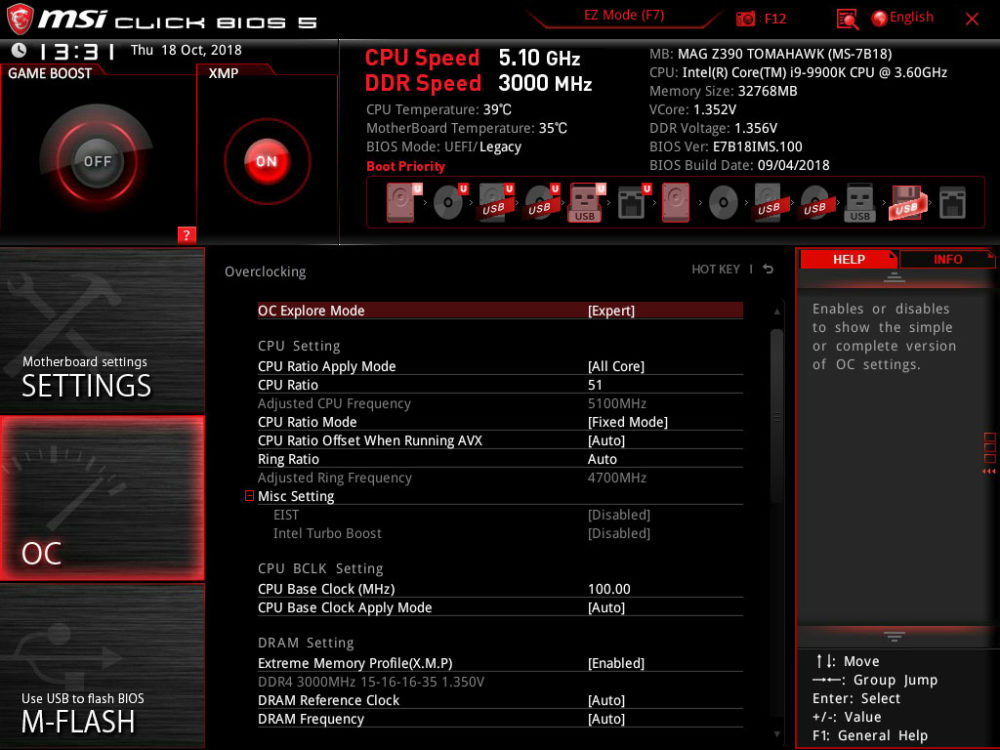Click the red globe language icon
Image resolution: width=1000 pixels, height=750 pixels.
click(x=879, y=18)
